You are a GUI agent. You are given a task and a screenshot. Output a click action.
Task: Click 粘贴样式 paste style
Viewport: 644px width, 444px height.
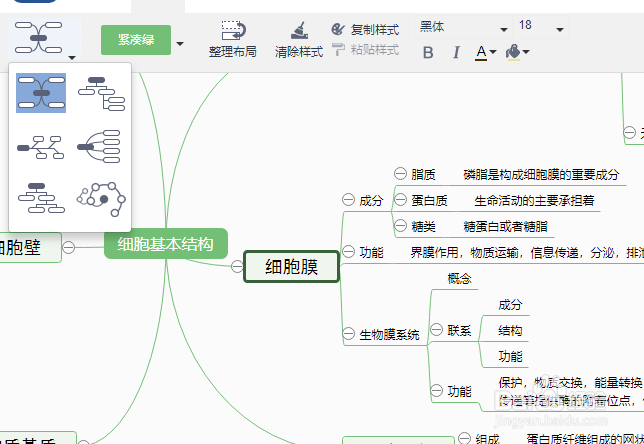[x=365, y=50]
